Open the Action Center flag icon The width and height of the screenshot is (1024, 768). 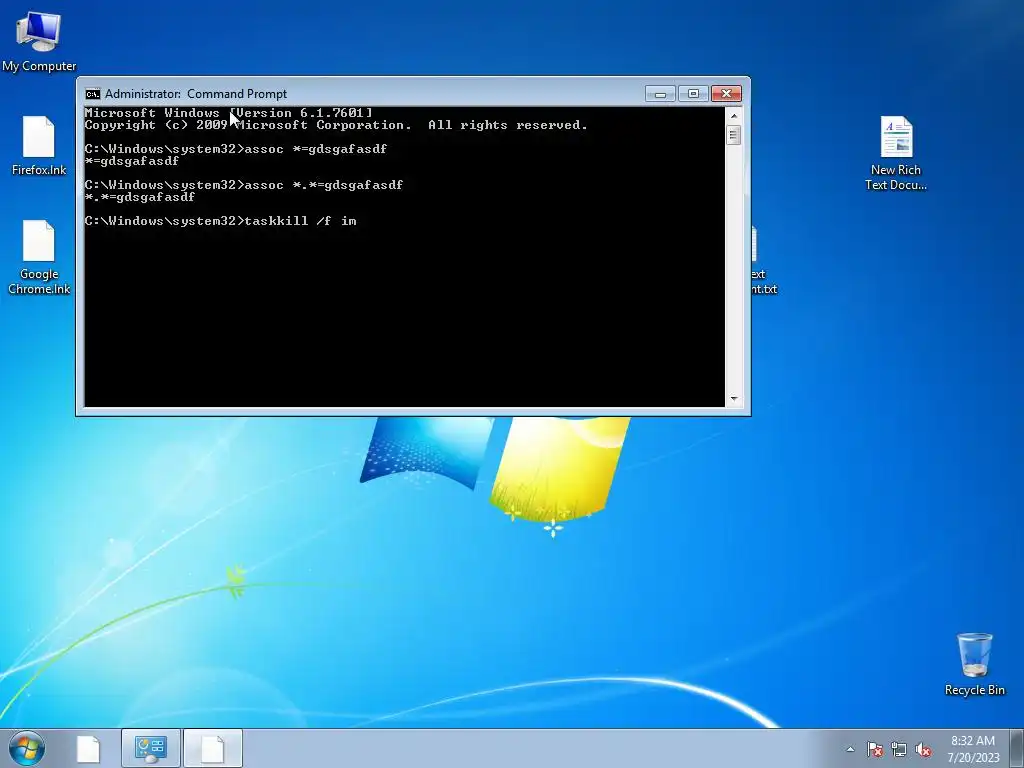point(874,749)
